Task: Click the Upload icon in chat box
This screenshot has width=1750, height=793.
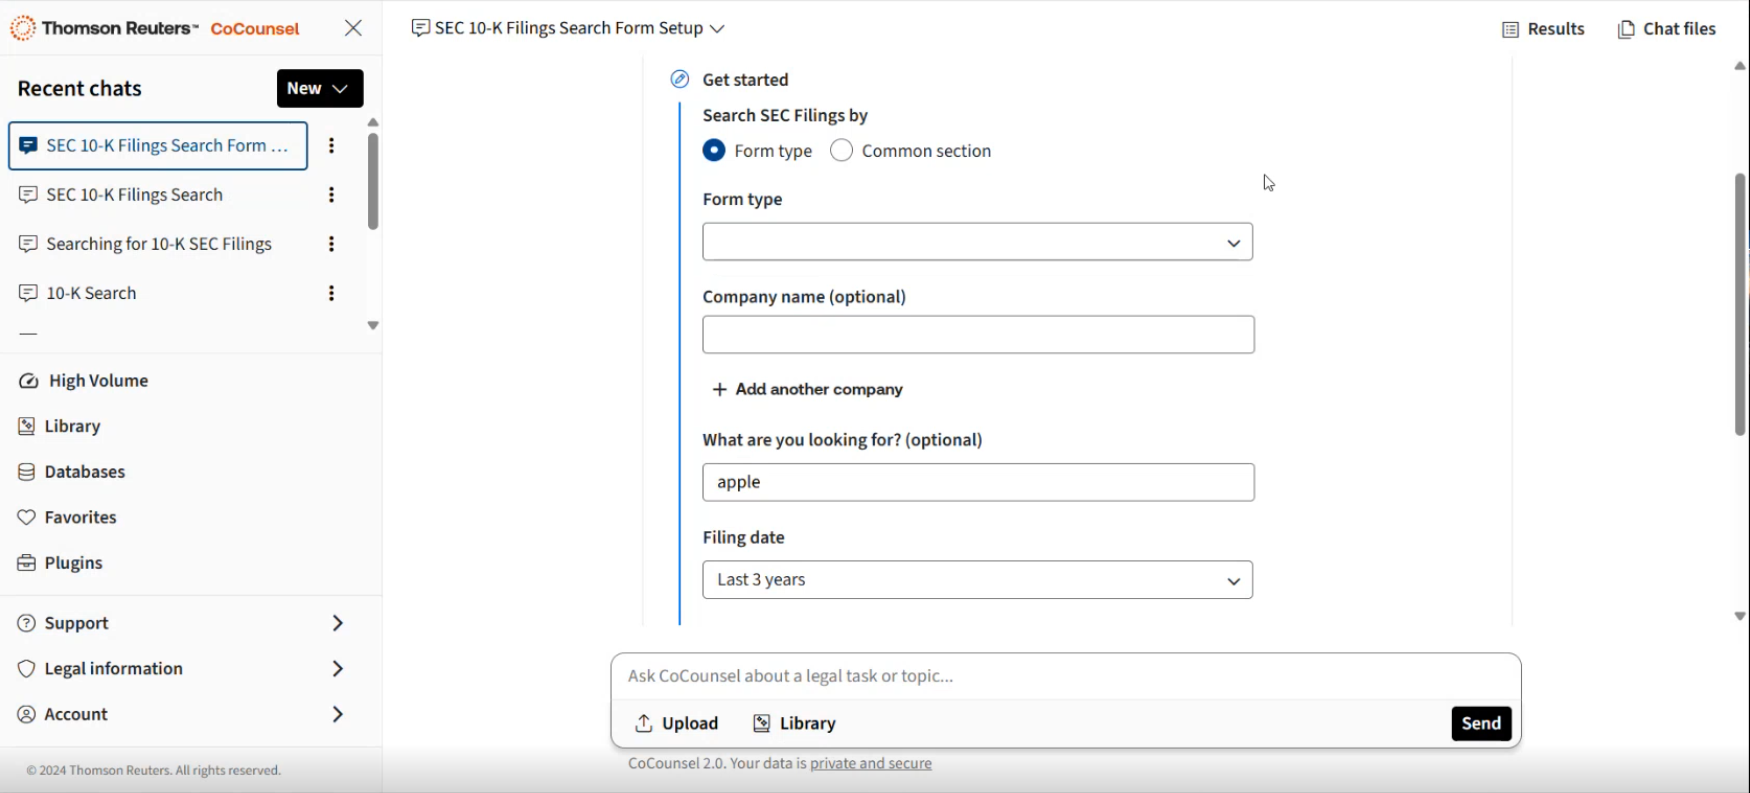Action: (645, 723)
